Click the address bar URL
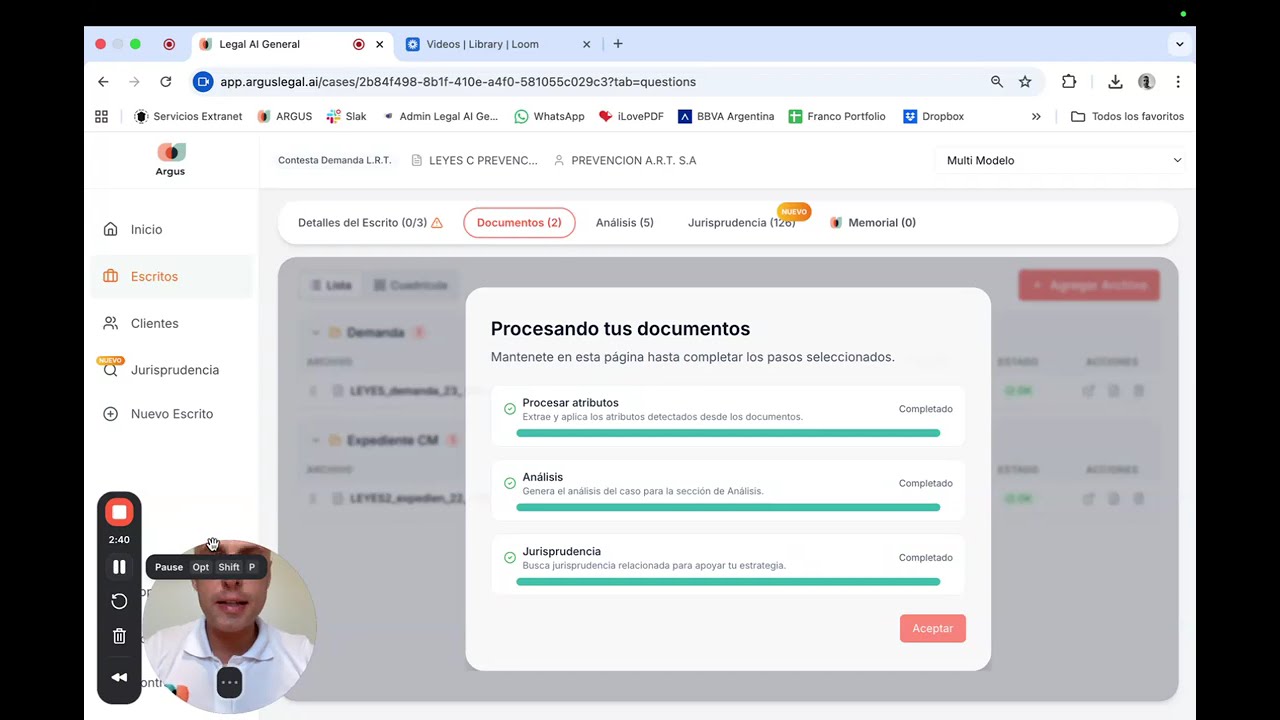This screenshot has width=1280, height=720. coord(458,82)
